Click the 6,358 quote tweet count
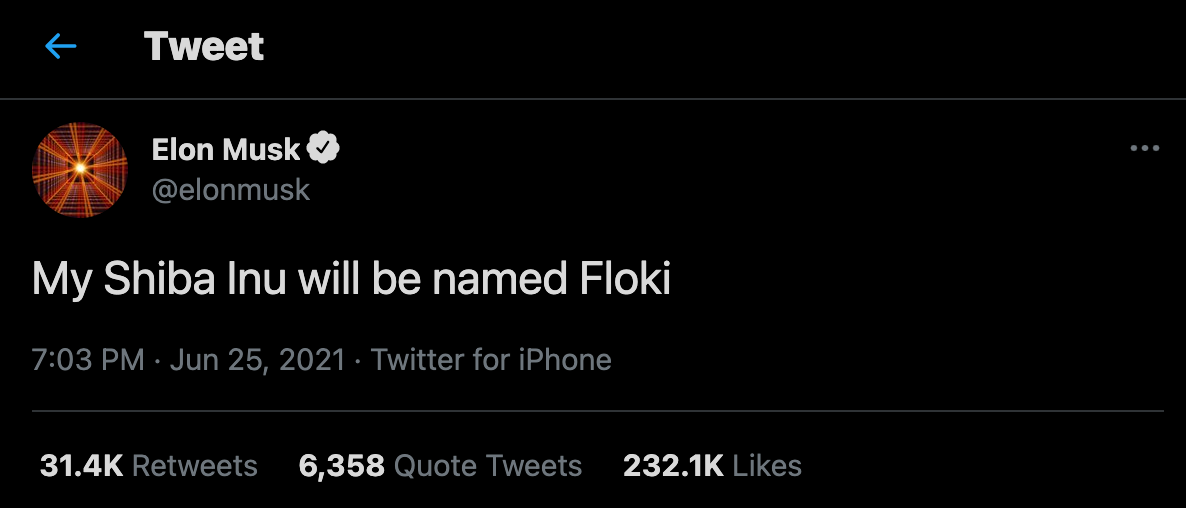1186x508 pixels. [x=341, y=465]
